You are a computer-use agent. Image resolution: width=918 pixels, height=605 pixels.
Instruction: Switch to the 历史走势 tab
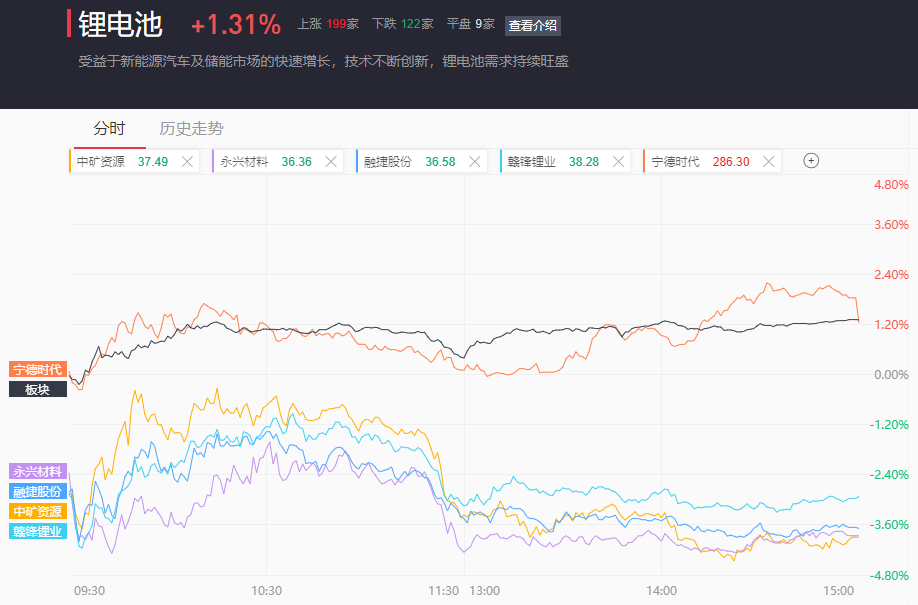191,129
